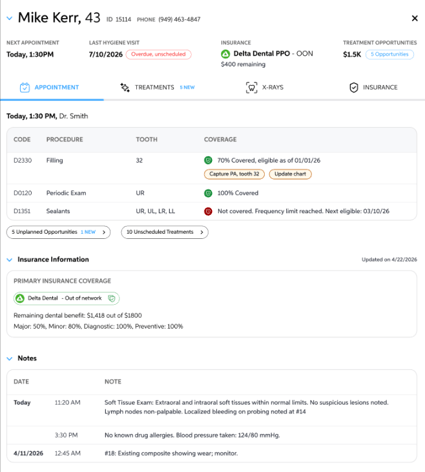Click the Delta Dental PPO status icon
Screen dimensions: 425x472
[x=226, y=54]
